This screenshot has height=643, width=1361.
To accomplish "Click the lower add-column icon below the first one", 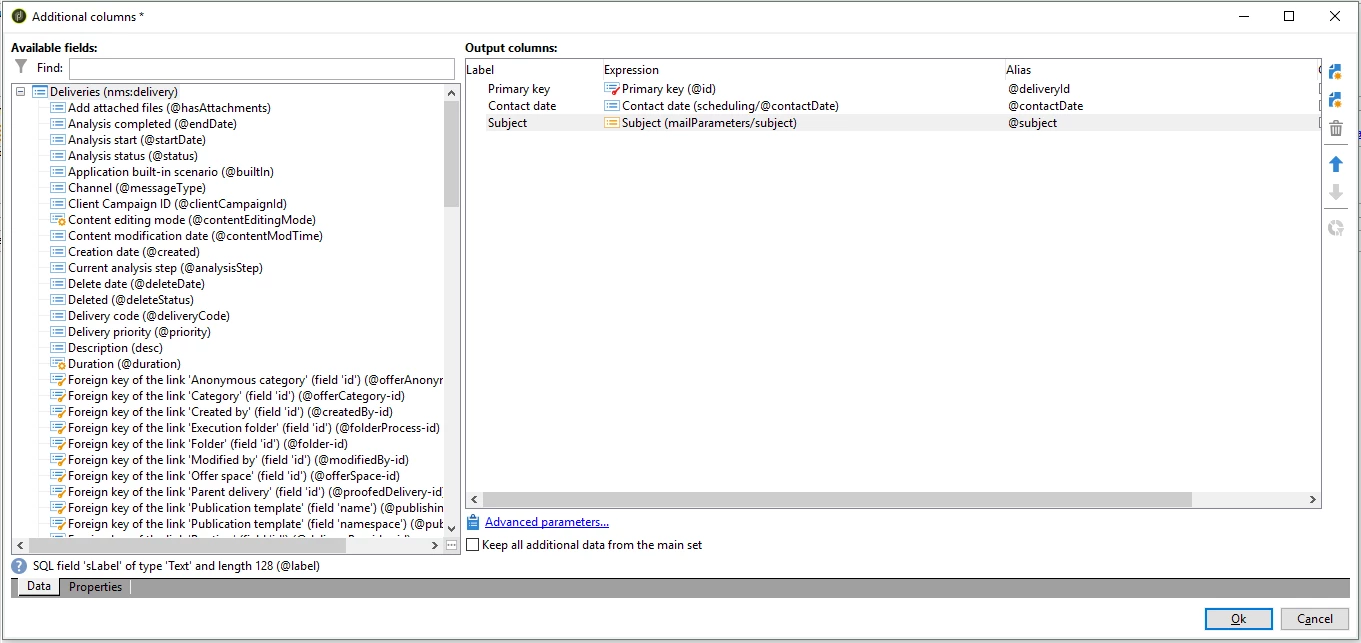I will pyautogui.click(x=1335, y=99).
